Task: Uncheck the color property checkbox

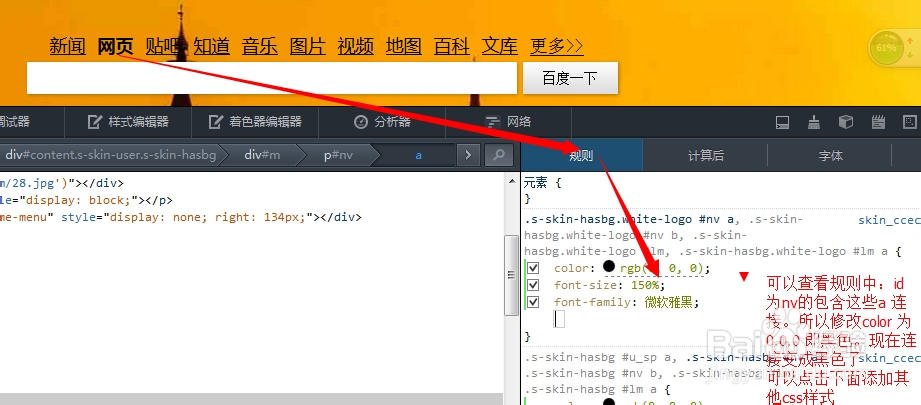Action: click(x=533, y=268)
